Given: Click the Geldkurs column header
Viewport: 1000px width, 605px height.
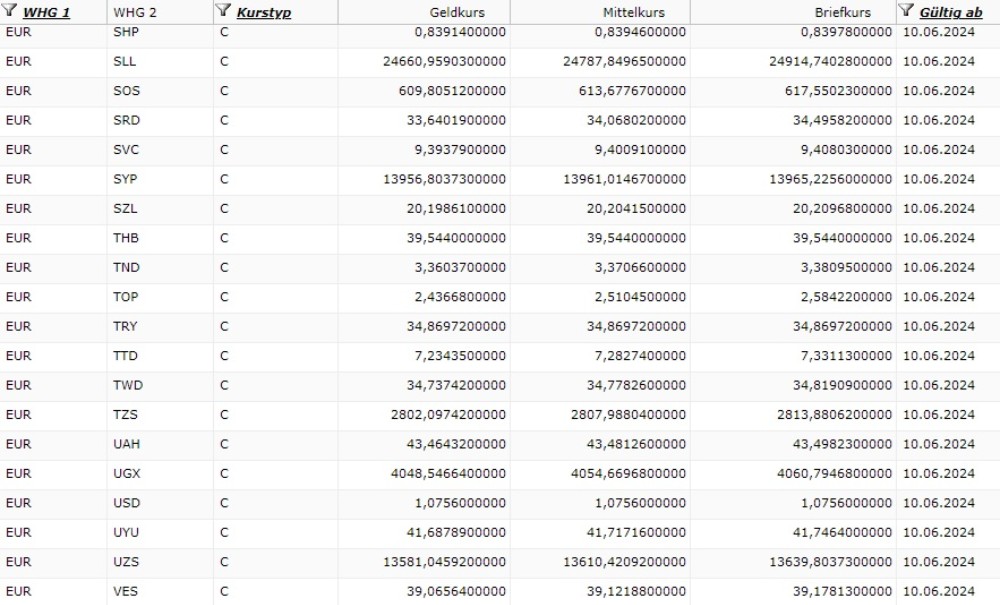Looking at the screenshot, I should pyautogui.click(x=457, y=12).
